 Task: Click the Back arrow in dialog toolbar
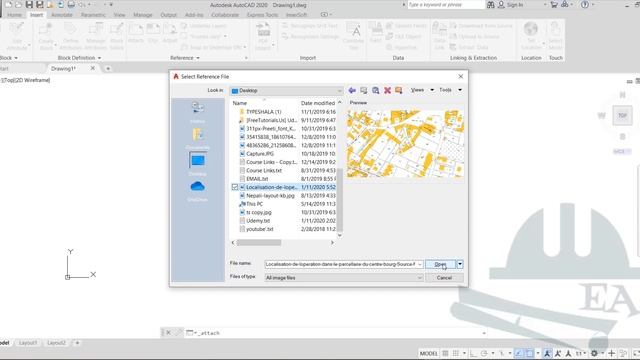(352, 90)
